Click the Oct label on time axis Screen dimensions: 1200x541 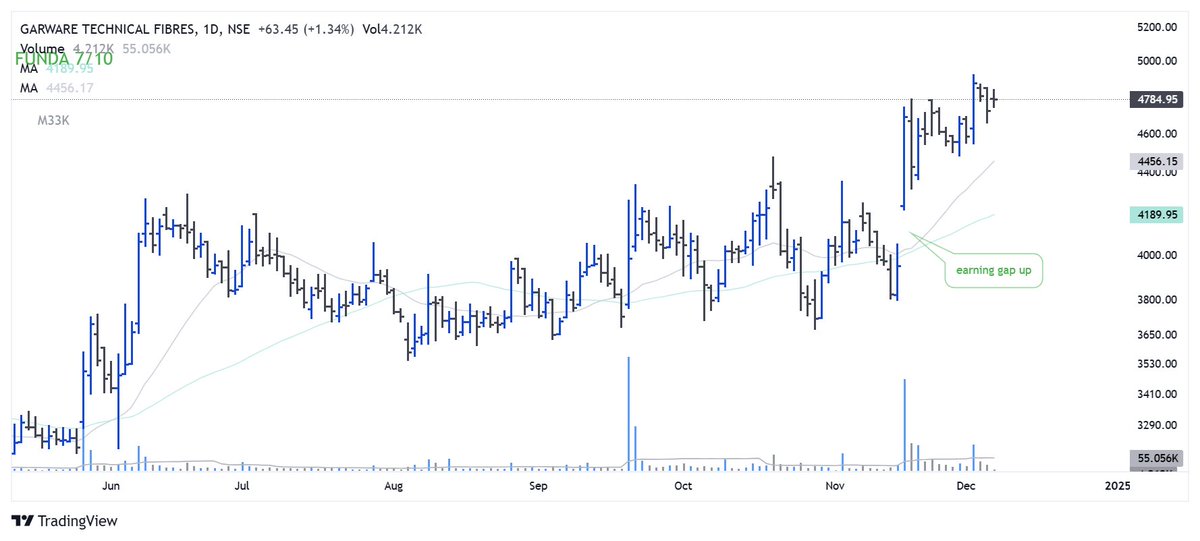coord(683,486)
